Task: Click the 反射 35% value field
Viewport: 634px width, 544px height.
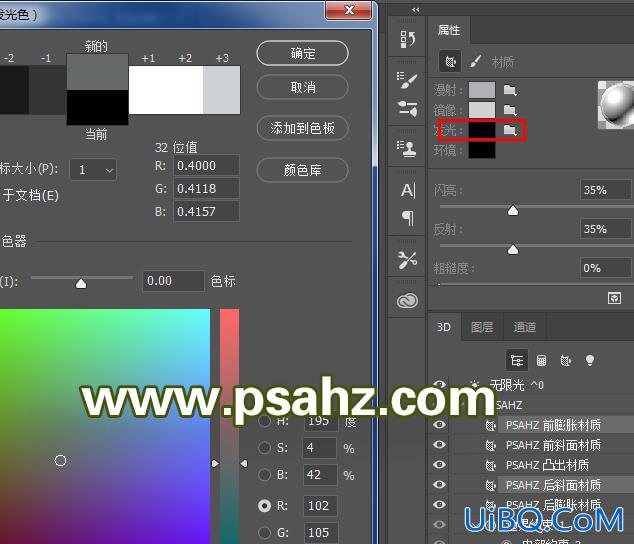Action: (x=605, y=229)
